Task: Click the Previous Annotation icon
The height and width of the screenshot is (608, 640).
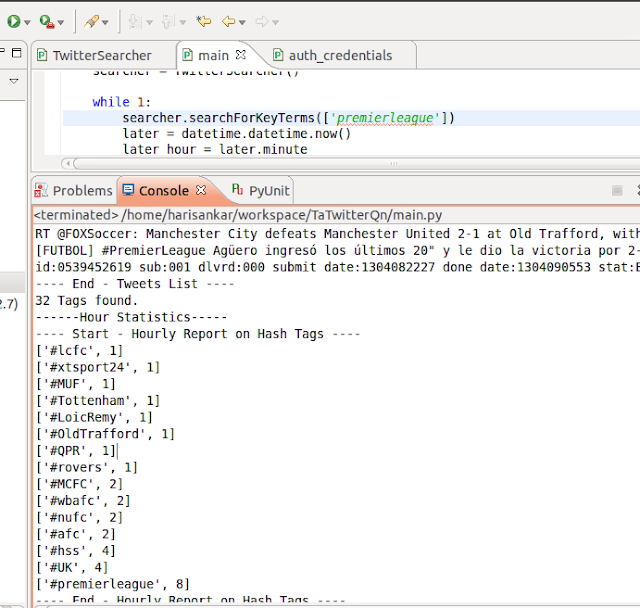Action: 168,21
